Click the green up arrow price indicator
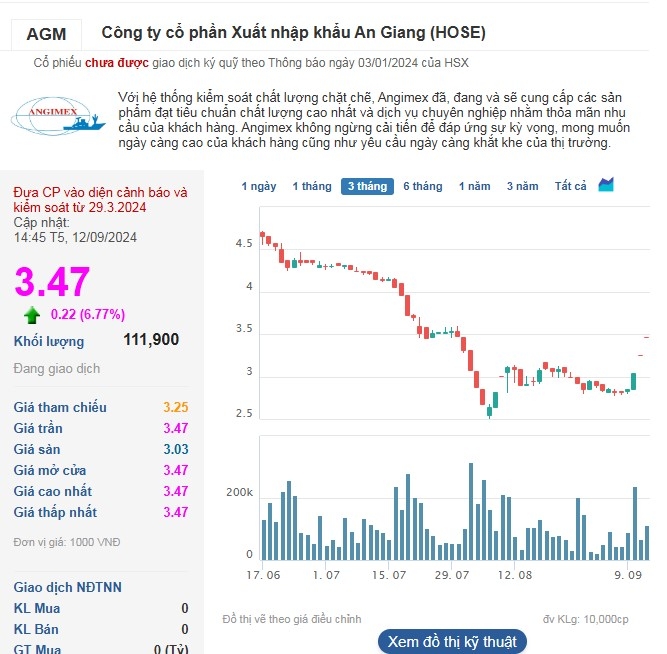This screenshot has width=667, height=654. (32, 315)
